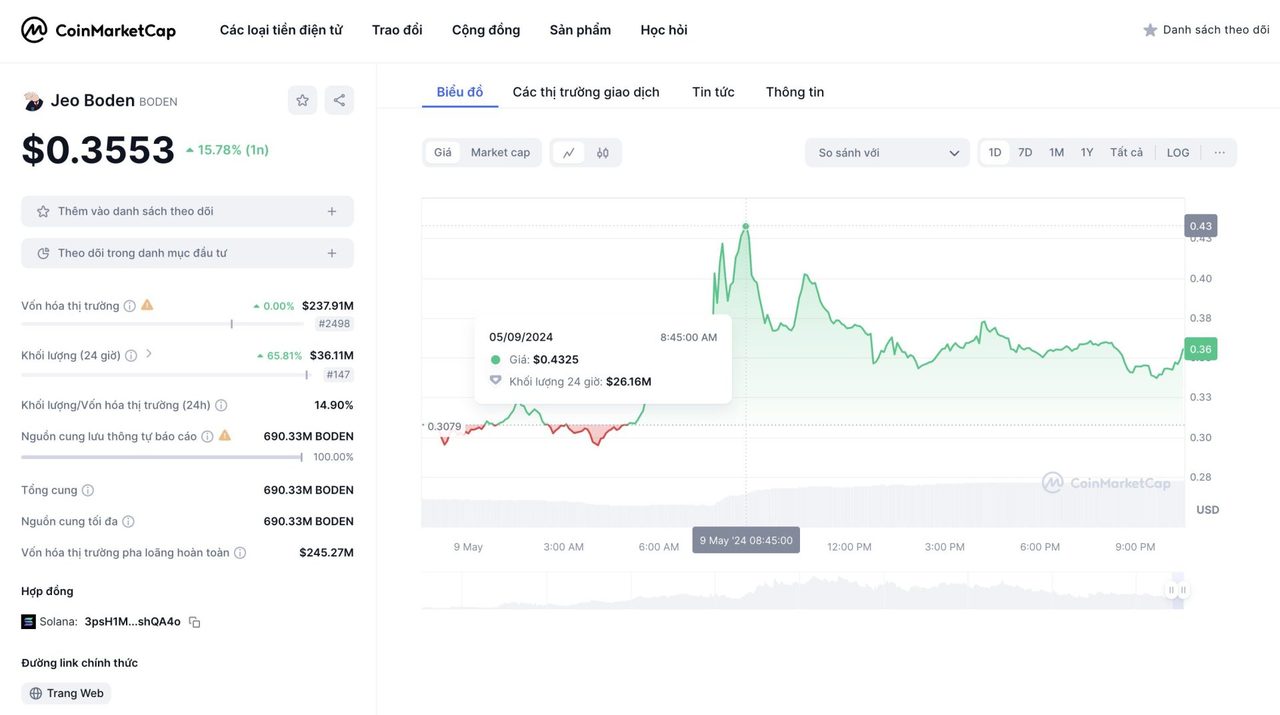1280x715 pixels.
Task: Click the 0.36 current price label
Action: [1201, 349]
